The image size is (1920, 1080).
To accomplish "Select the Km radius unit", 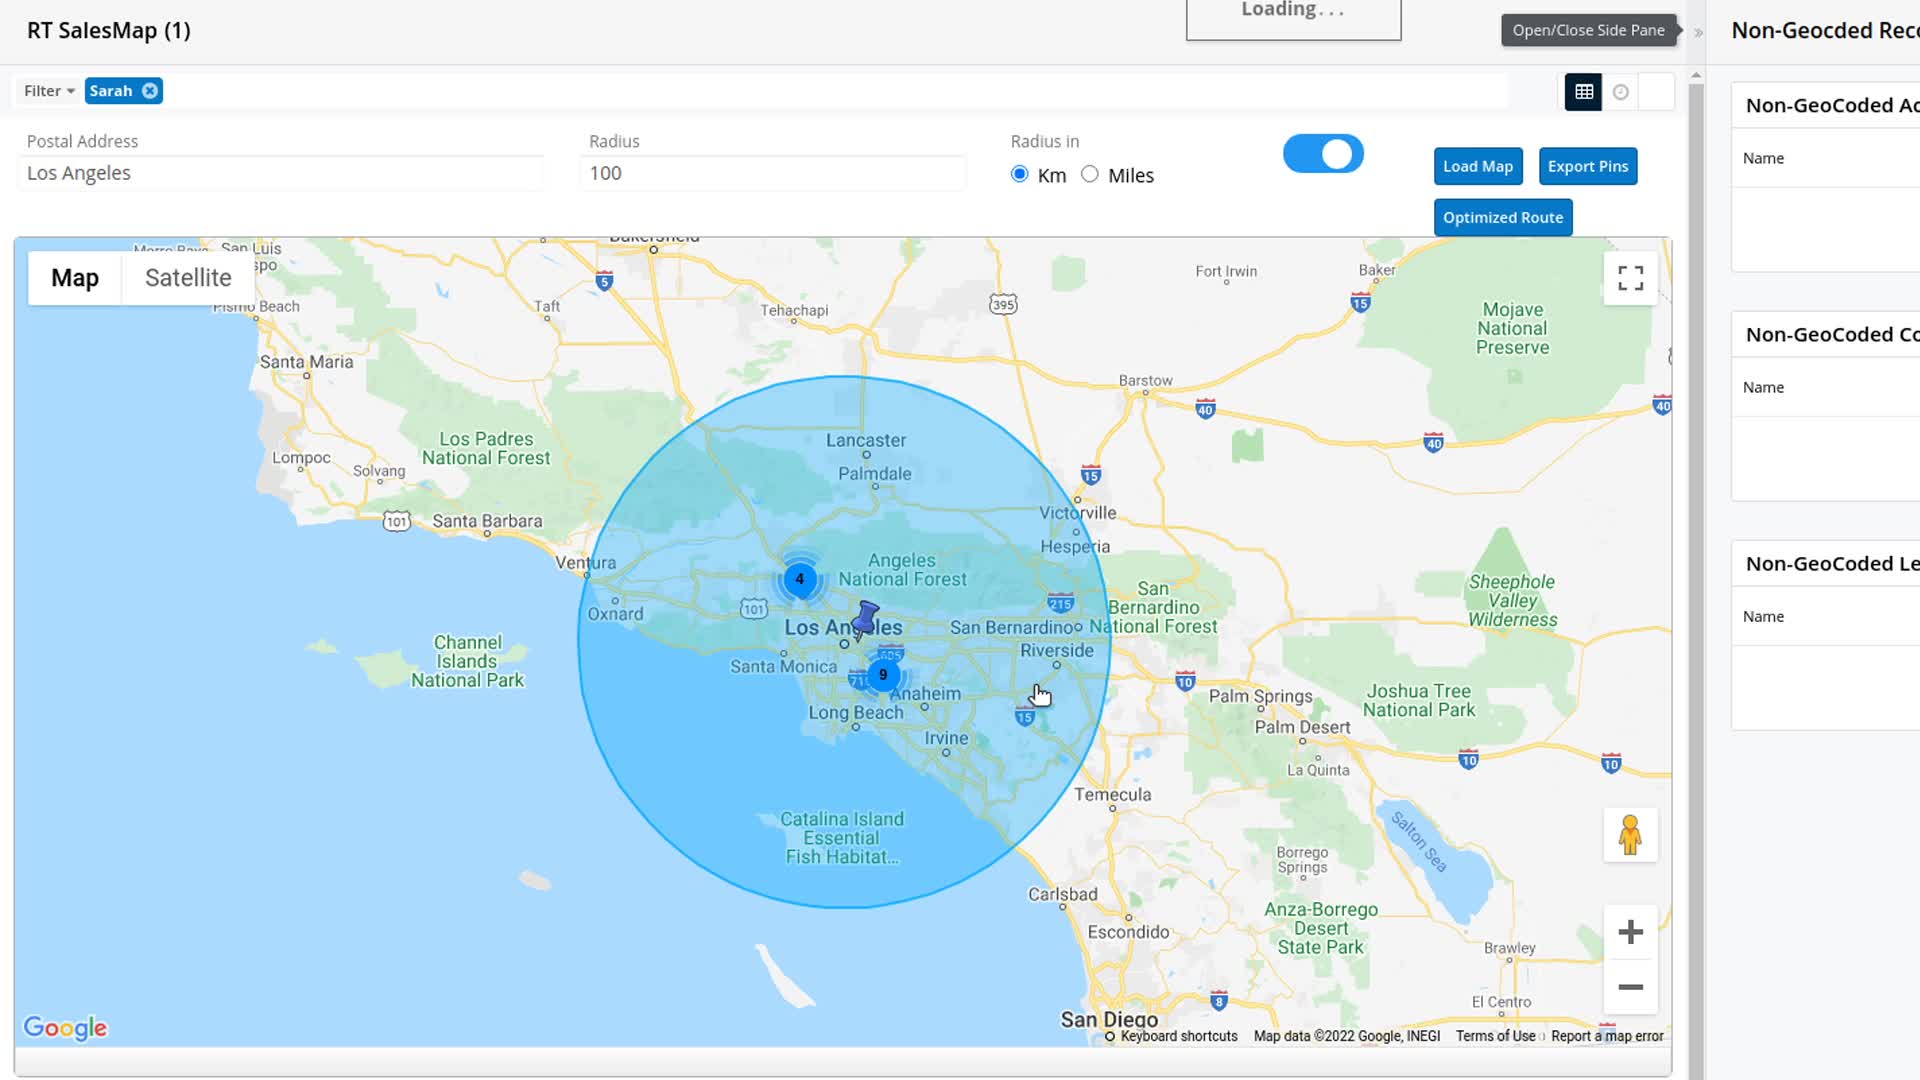I will coord(1020,174).
